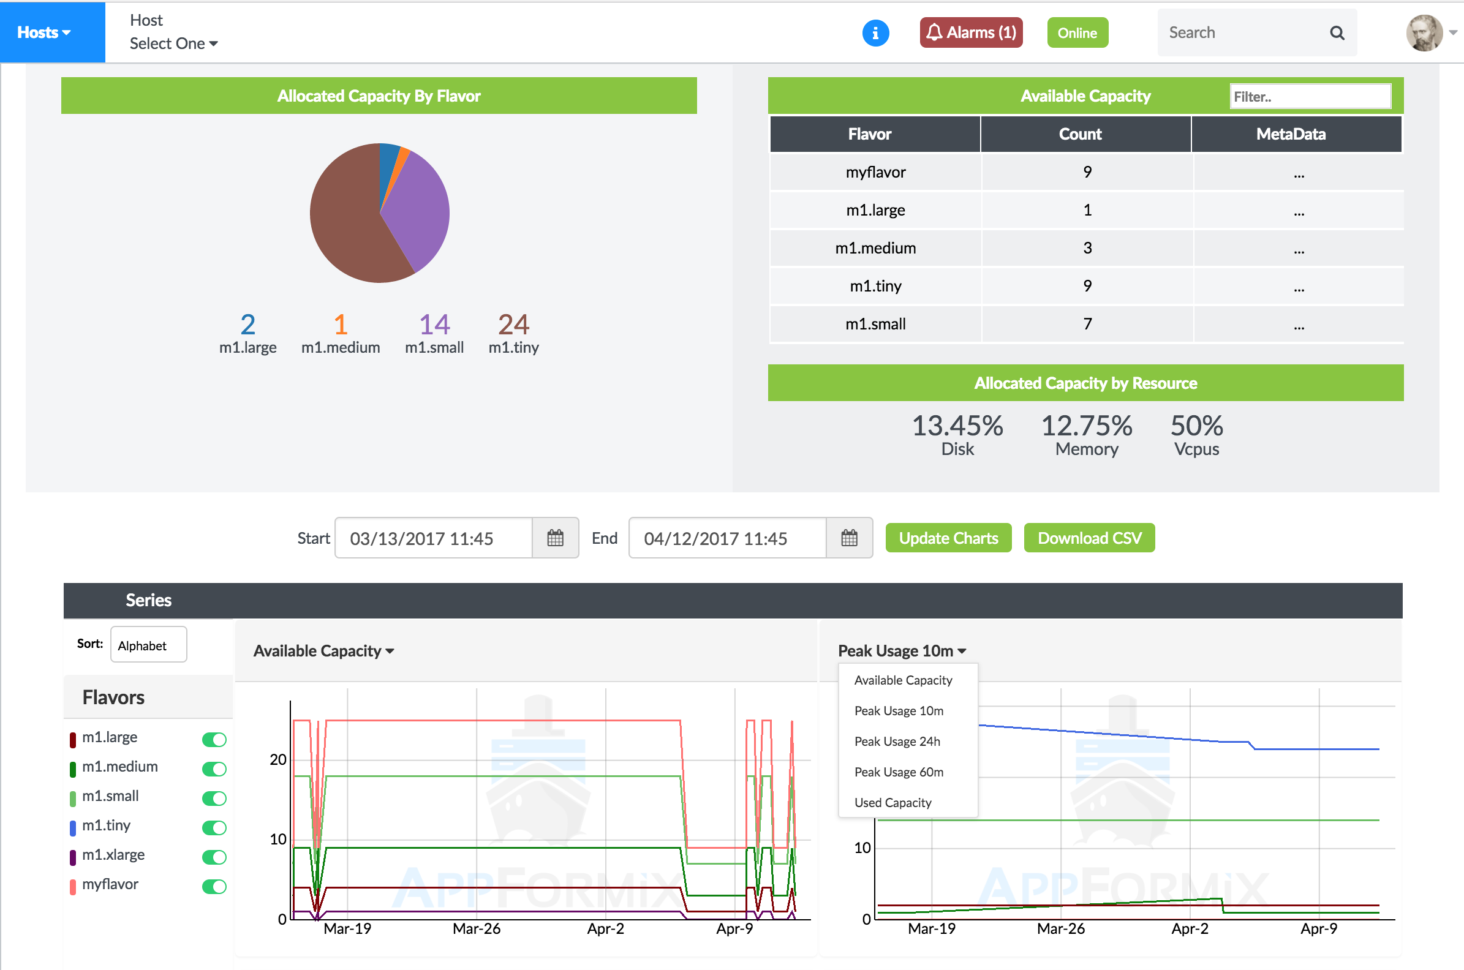This screenshot has height=970, width=1464.
Task: Open the Hosts navigation dropdown
Action: (44, 31)
